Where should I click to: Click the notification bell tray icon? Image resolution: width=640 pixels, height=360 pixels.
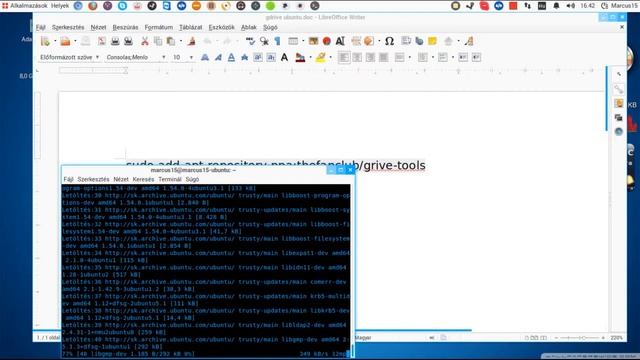click(x=556, y=6)
